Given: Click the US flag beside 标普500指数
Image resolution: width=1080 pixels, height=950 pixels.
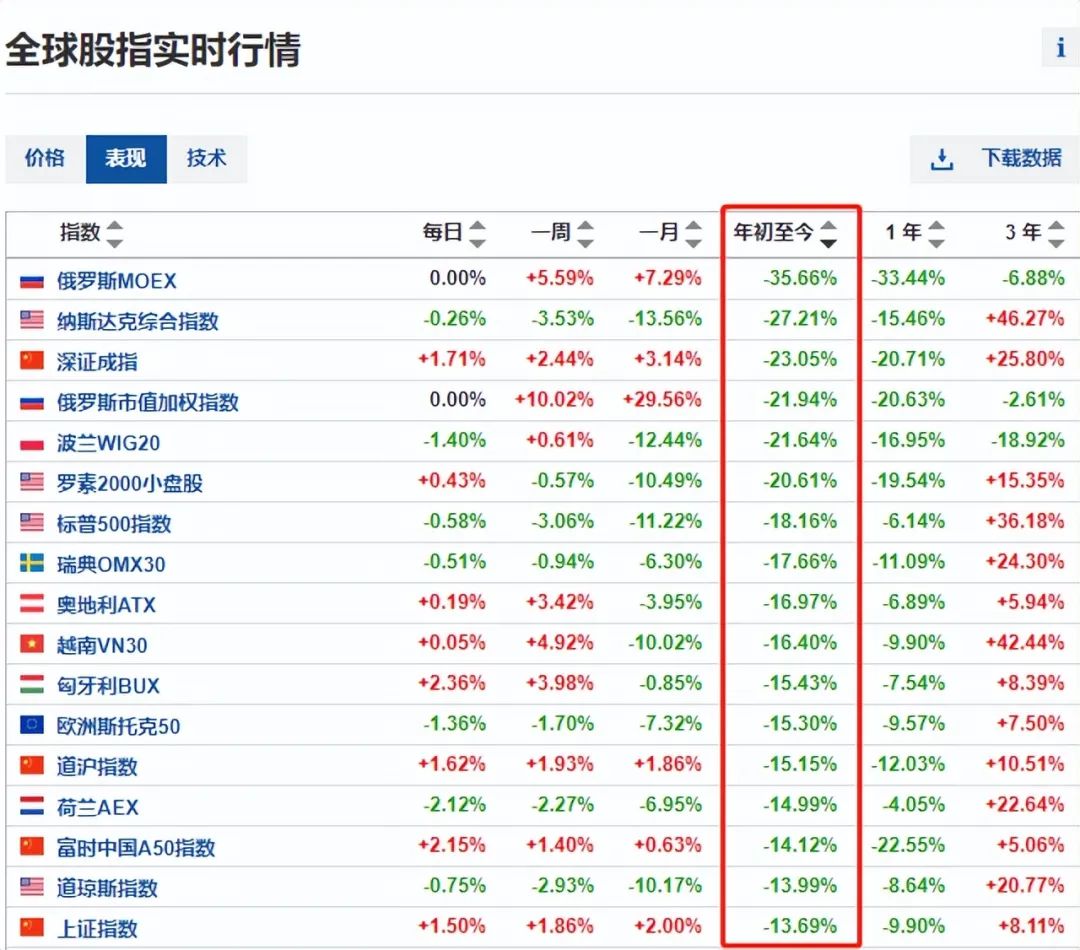Looking at the screenshot, I should (32, 522).
